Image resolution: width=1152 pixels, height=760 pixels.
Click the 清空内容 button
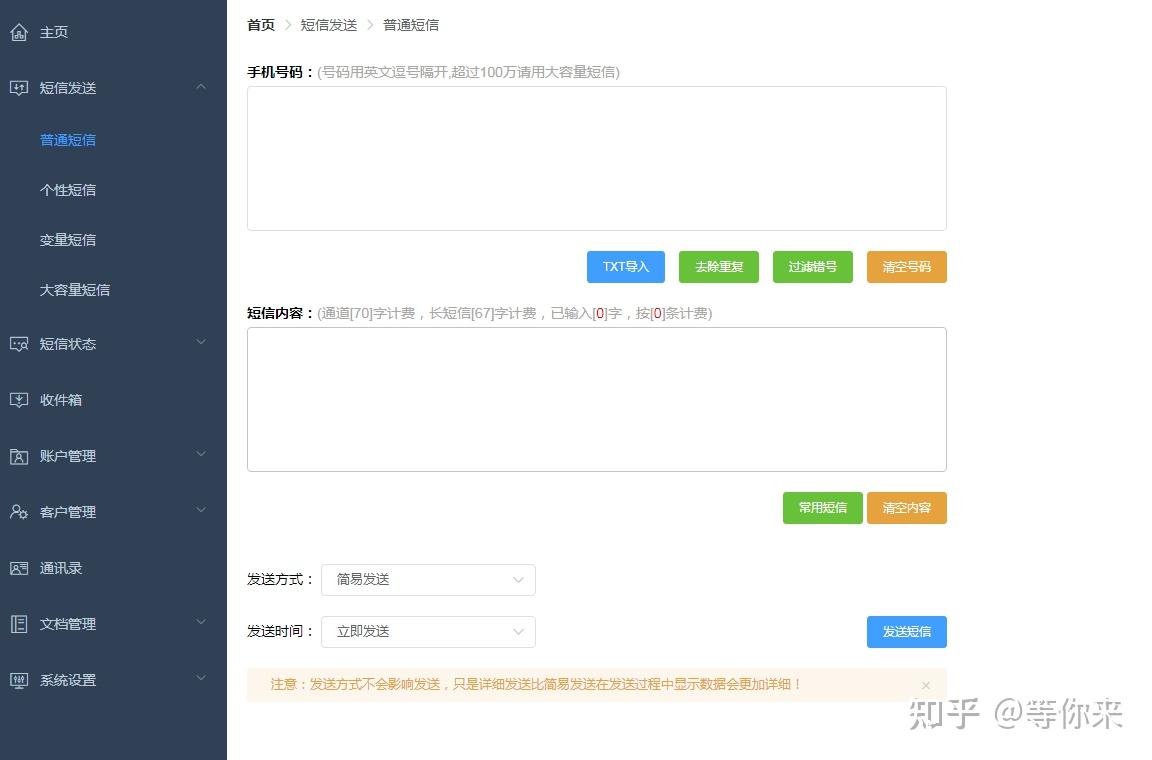[907, 508]
